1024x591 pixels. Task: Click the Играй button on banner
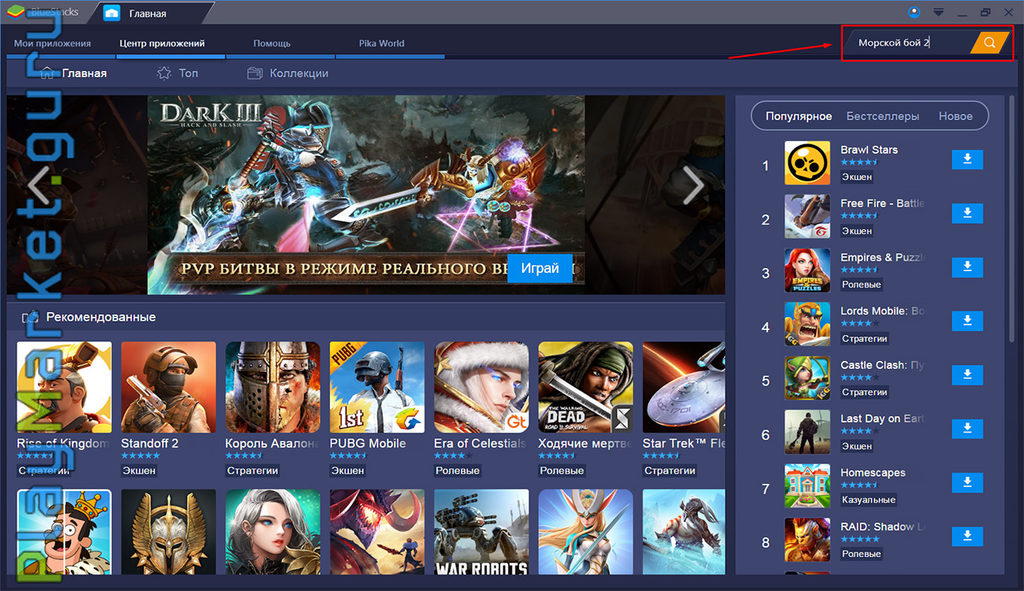pos(539,268)
